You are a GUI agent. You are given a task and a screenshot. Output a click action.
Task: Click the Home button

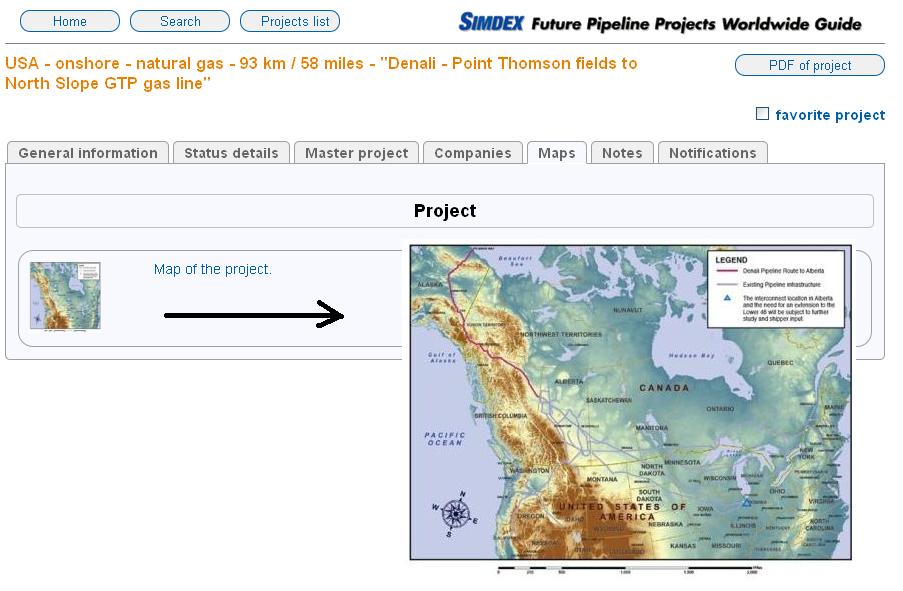[70, 21]
